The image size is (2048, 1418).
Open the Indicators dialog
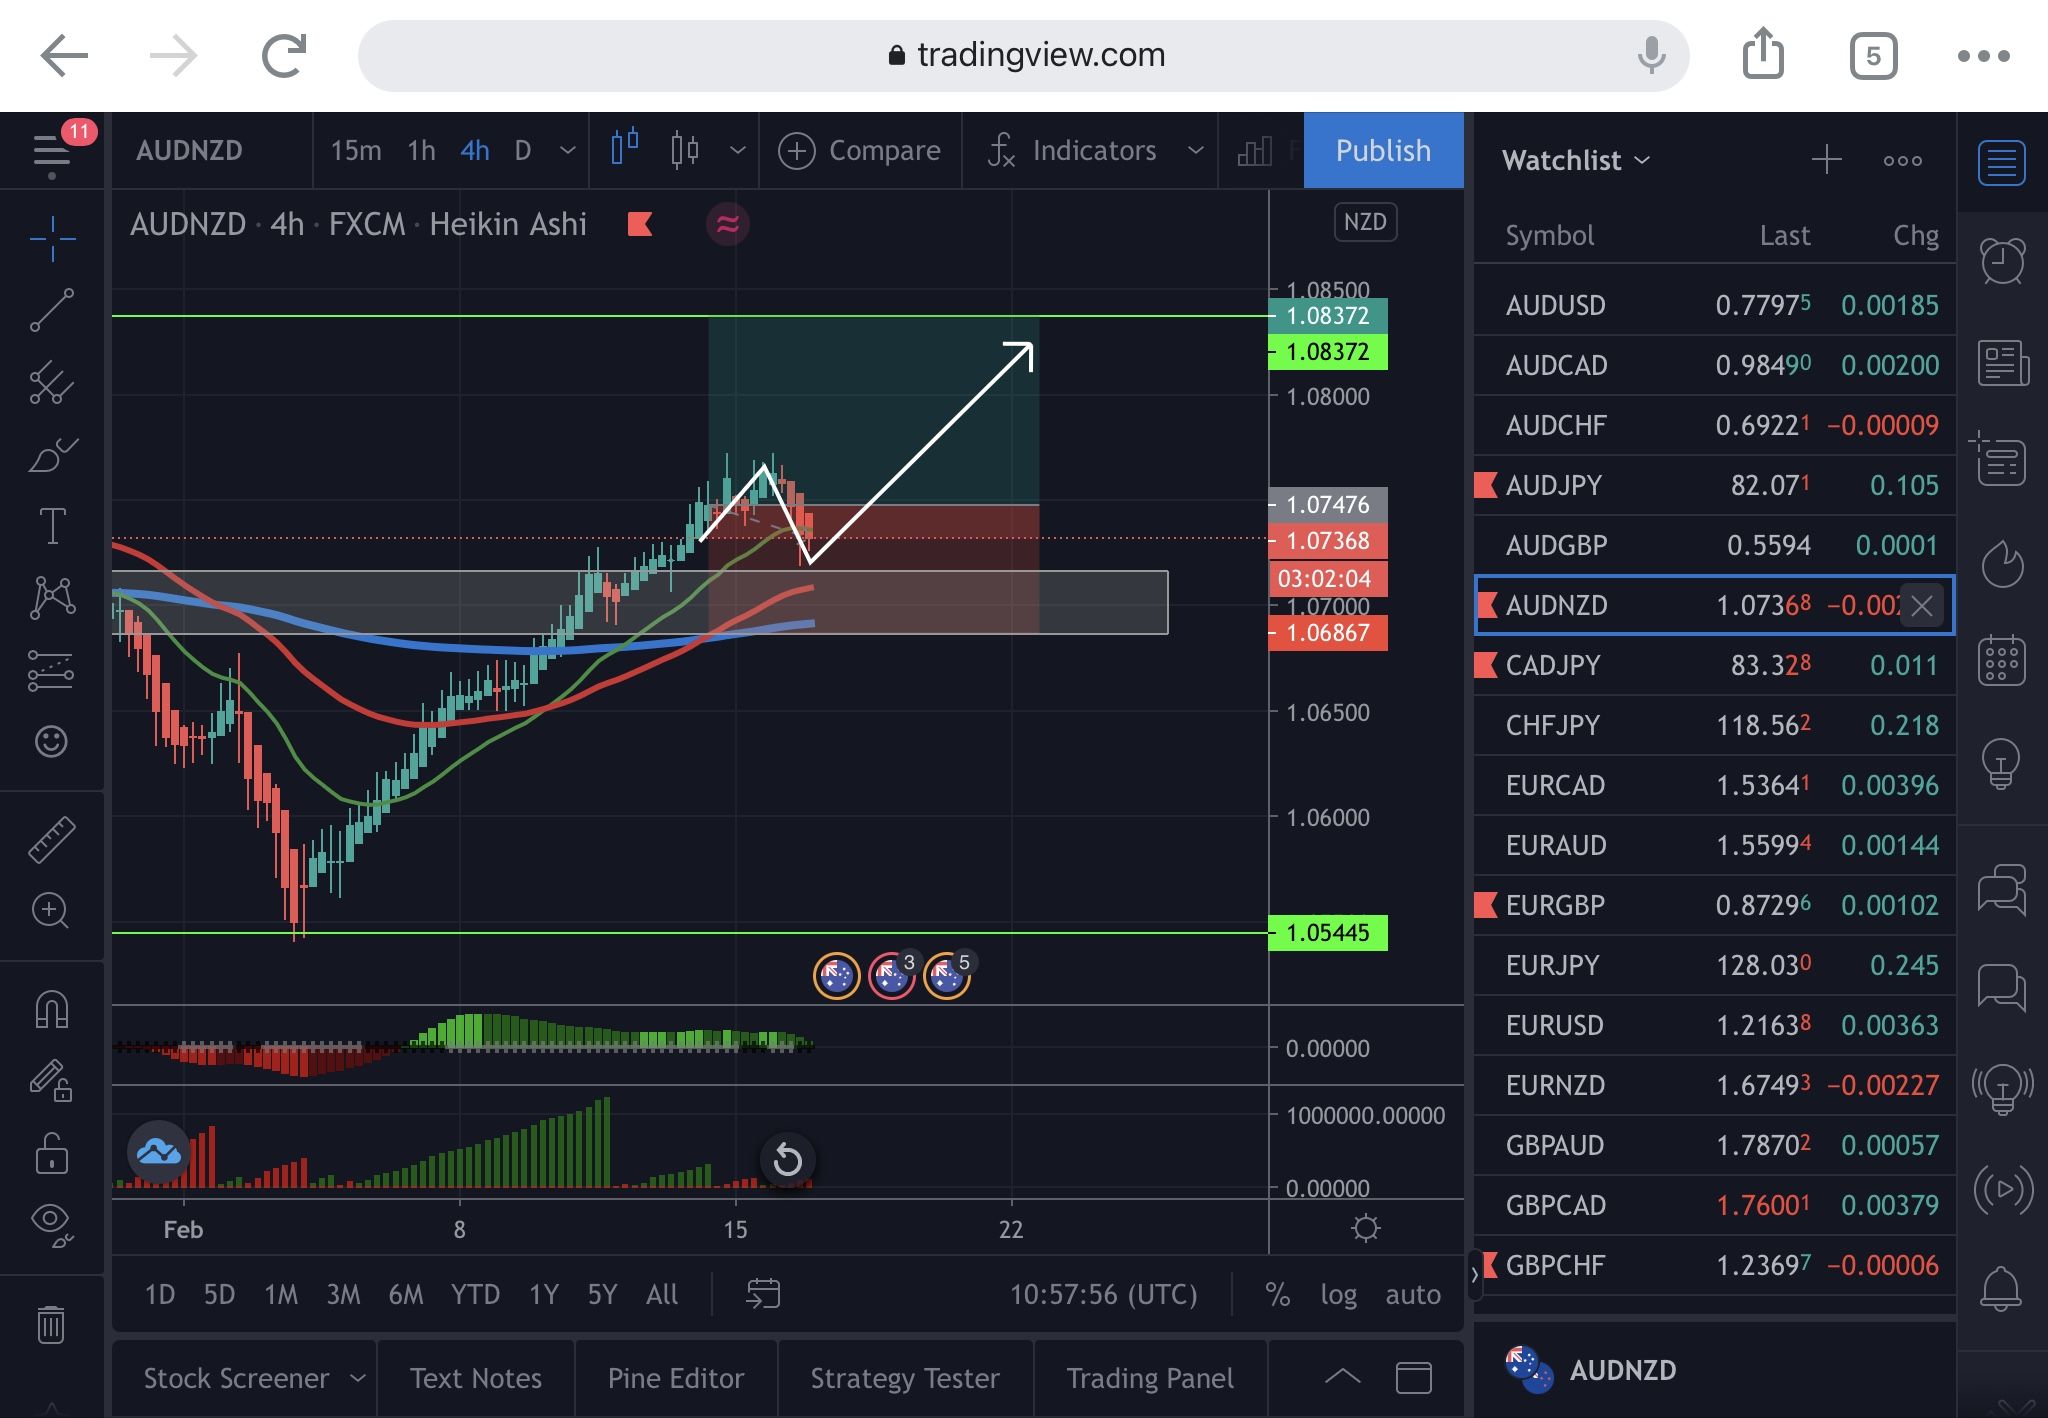coord(1072,151)
